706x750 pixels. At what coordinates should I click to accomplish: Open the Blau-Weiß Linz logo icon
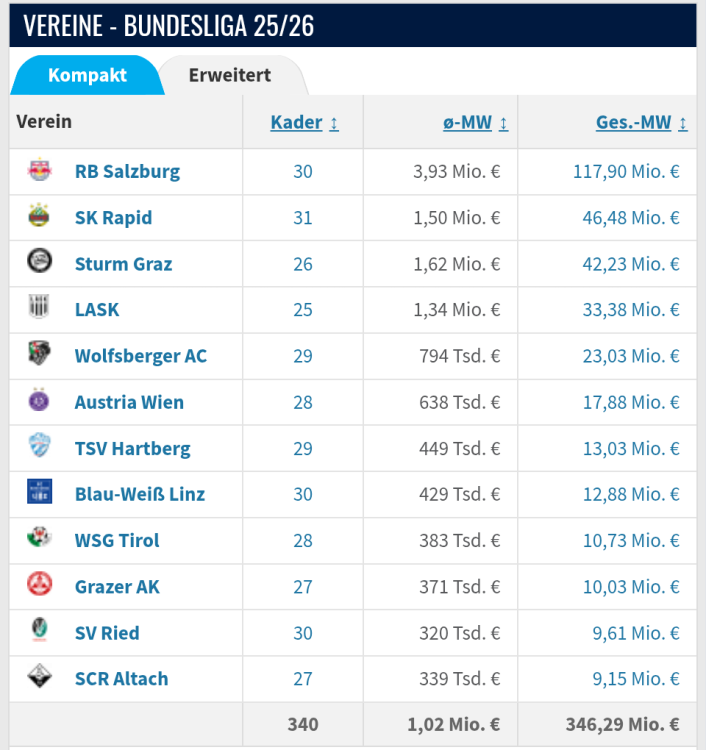coord(39,493)
